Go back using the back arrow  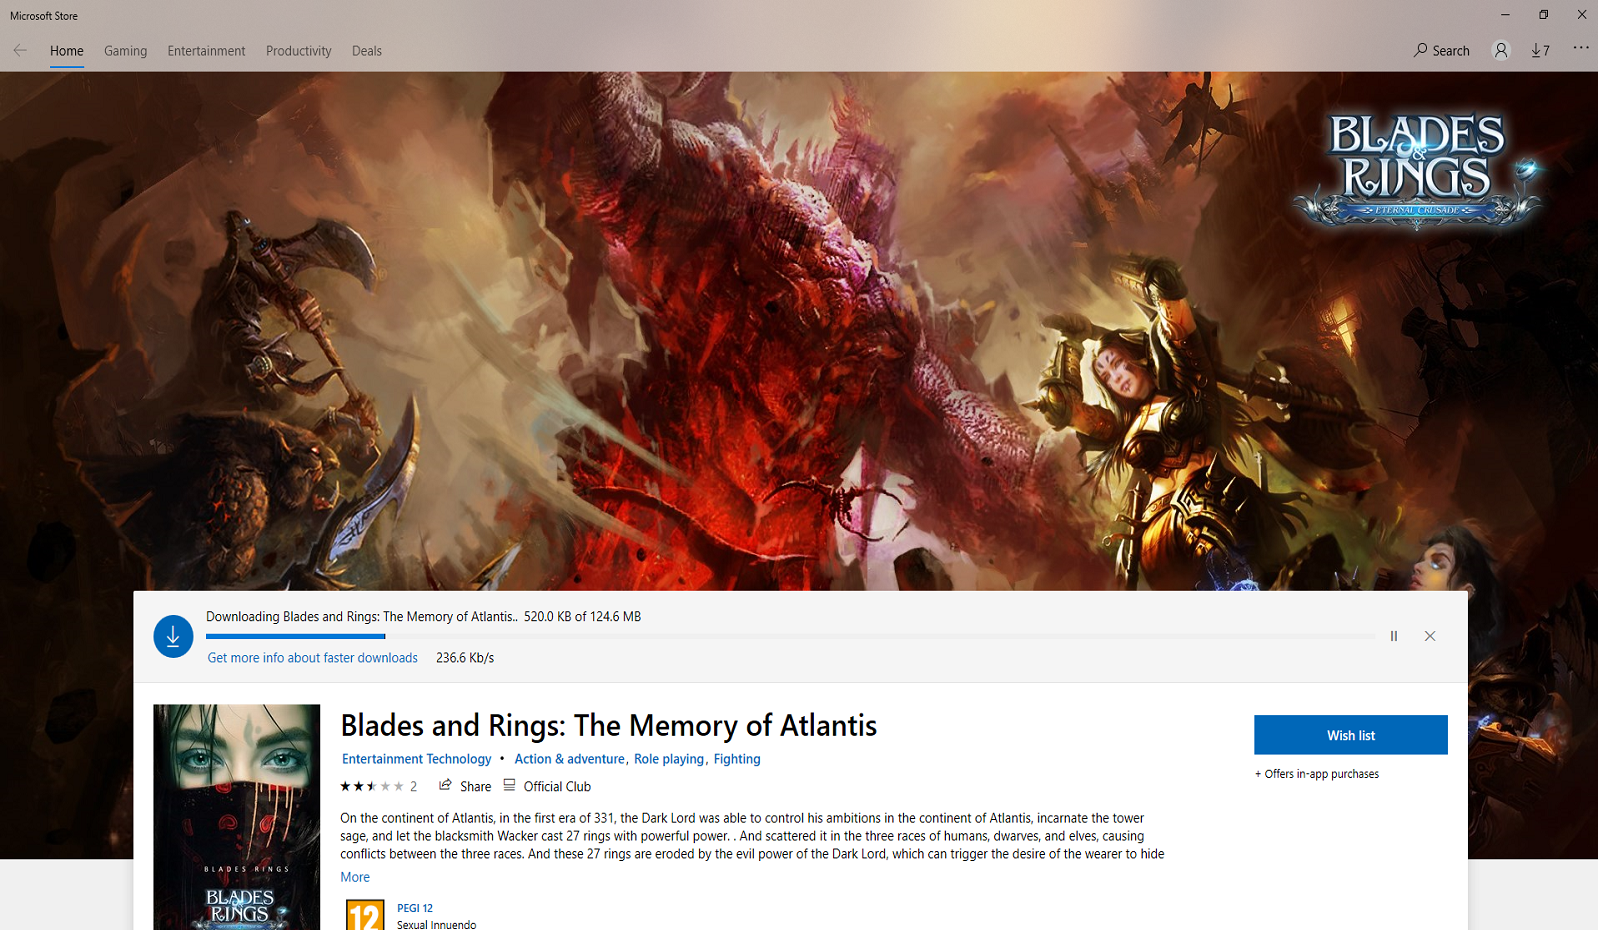pos(20,50)
